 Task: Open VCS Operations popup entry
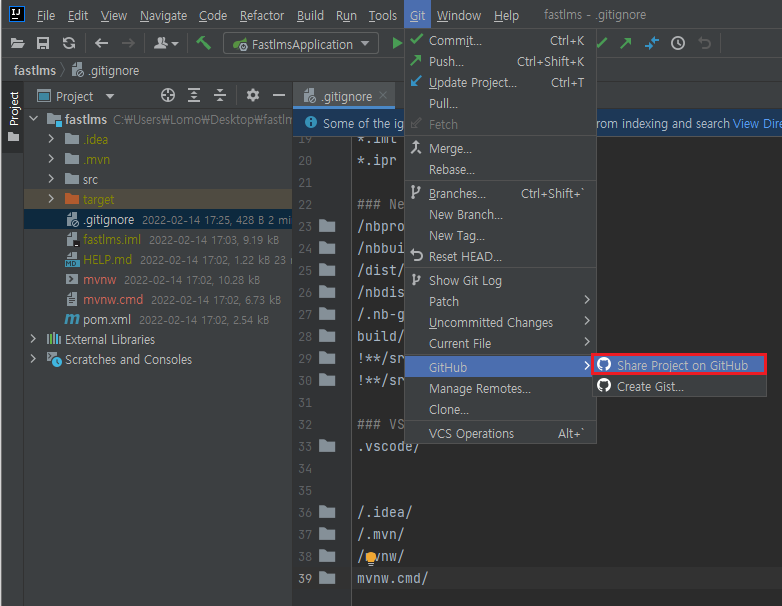(x=500, y=433)
